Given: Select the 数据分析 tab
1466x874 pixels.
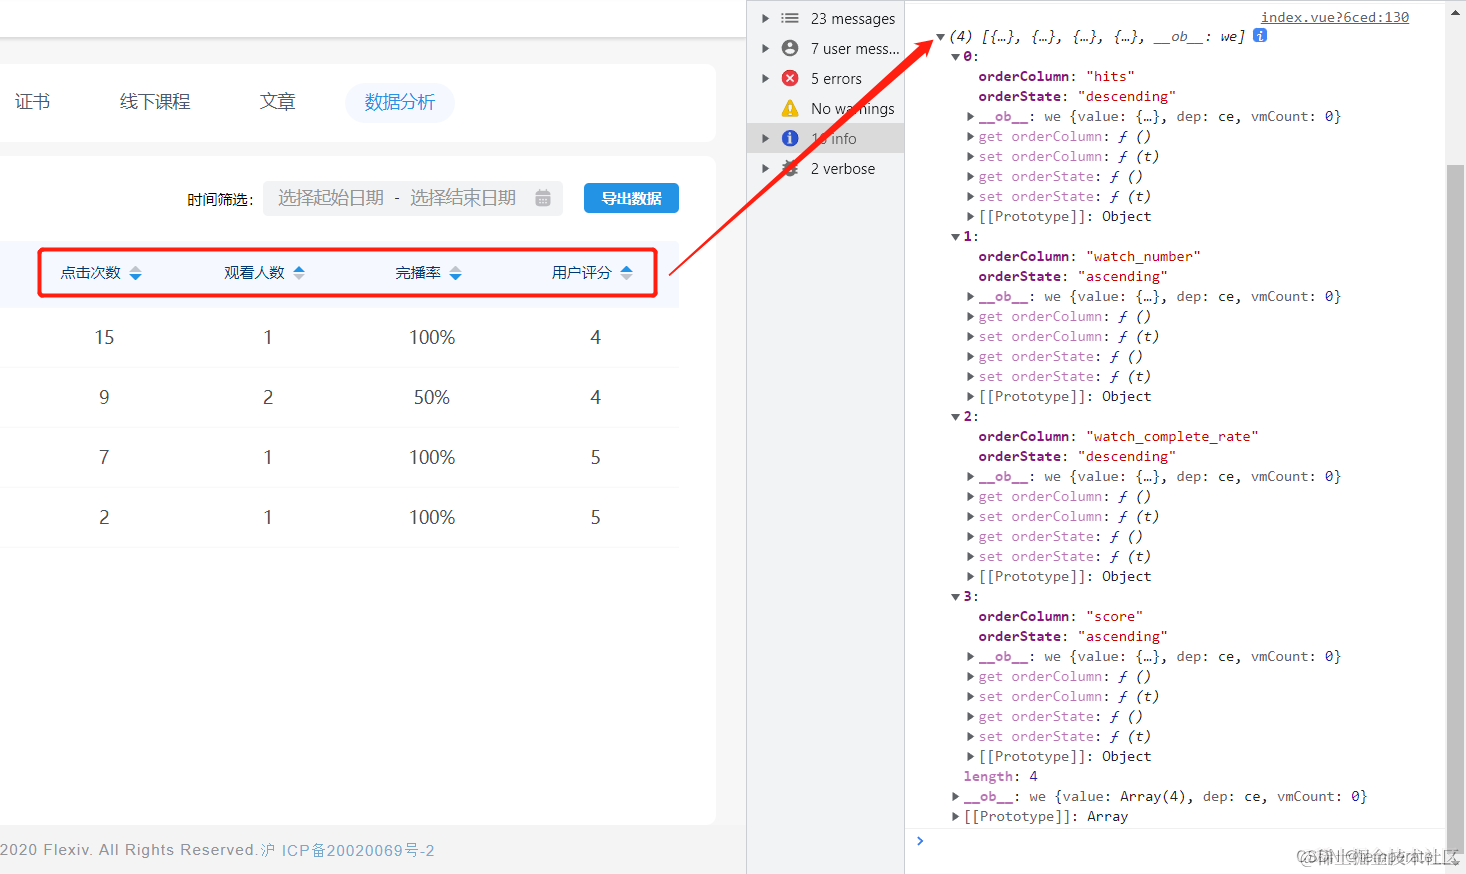Looking at the screenshot, I should click(400, 102).
